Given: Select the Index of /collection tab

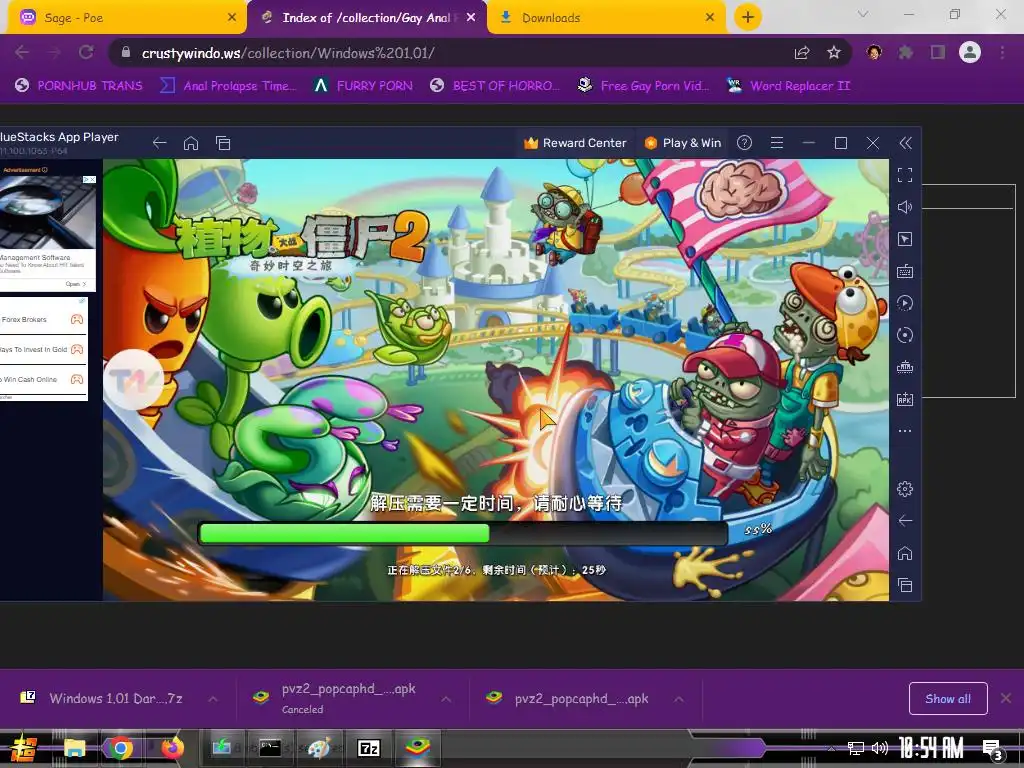Looking at the screenshot, I should click(366, 18).
